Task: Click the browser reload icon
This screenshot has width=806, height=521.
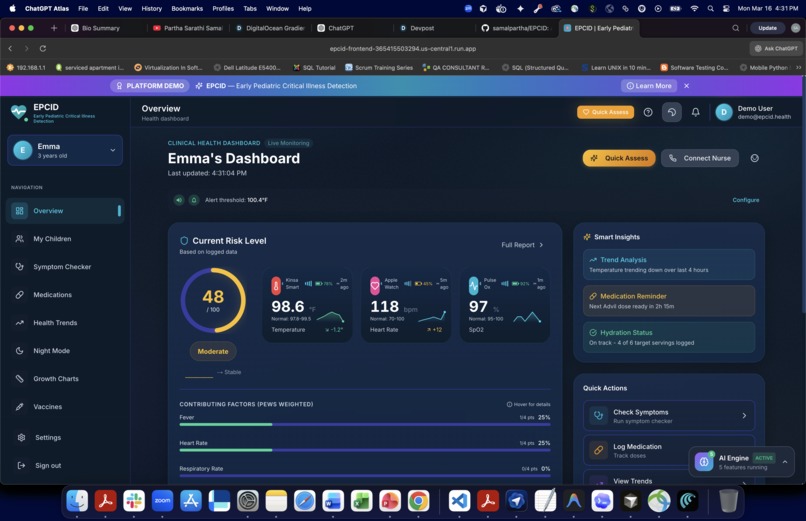Action: pyautogui.click(x=43, y=48)
